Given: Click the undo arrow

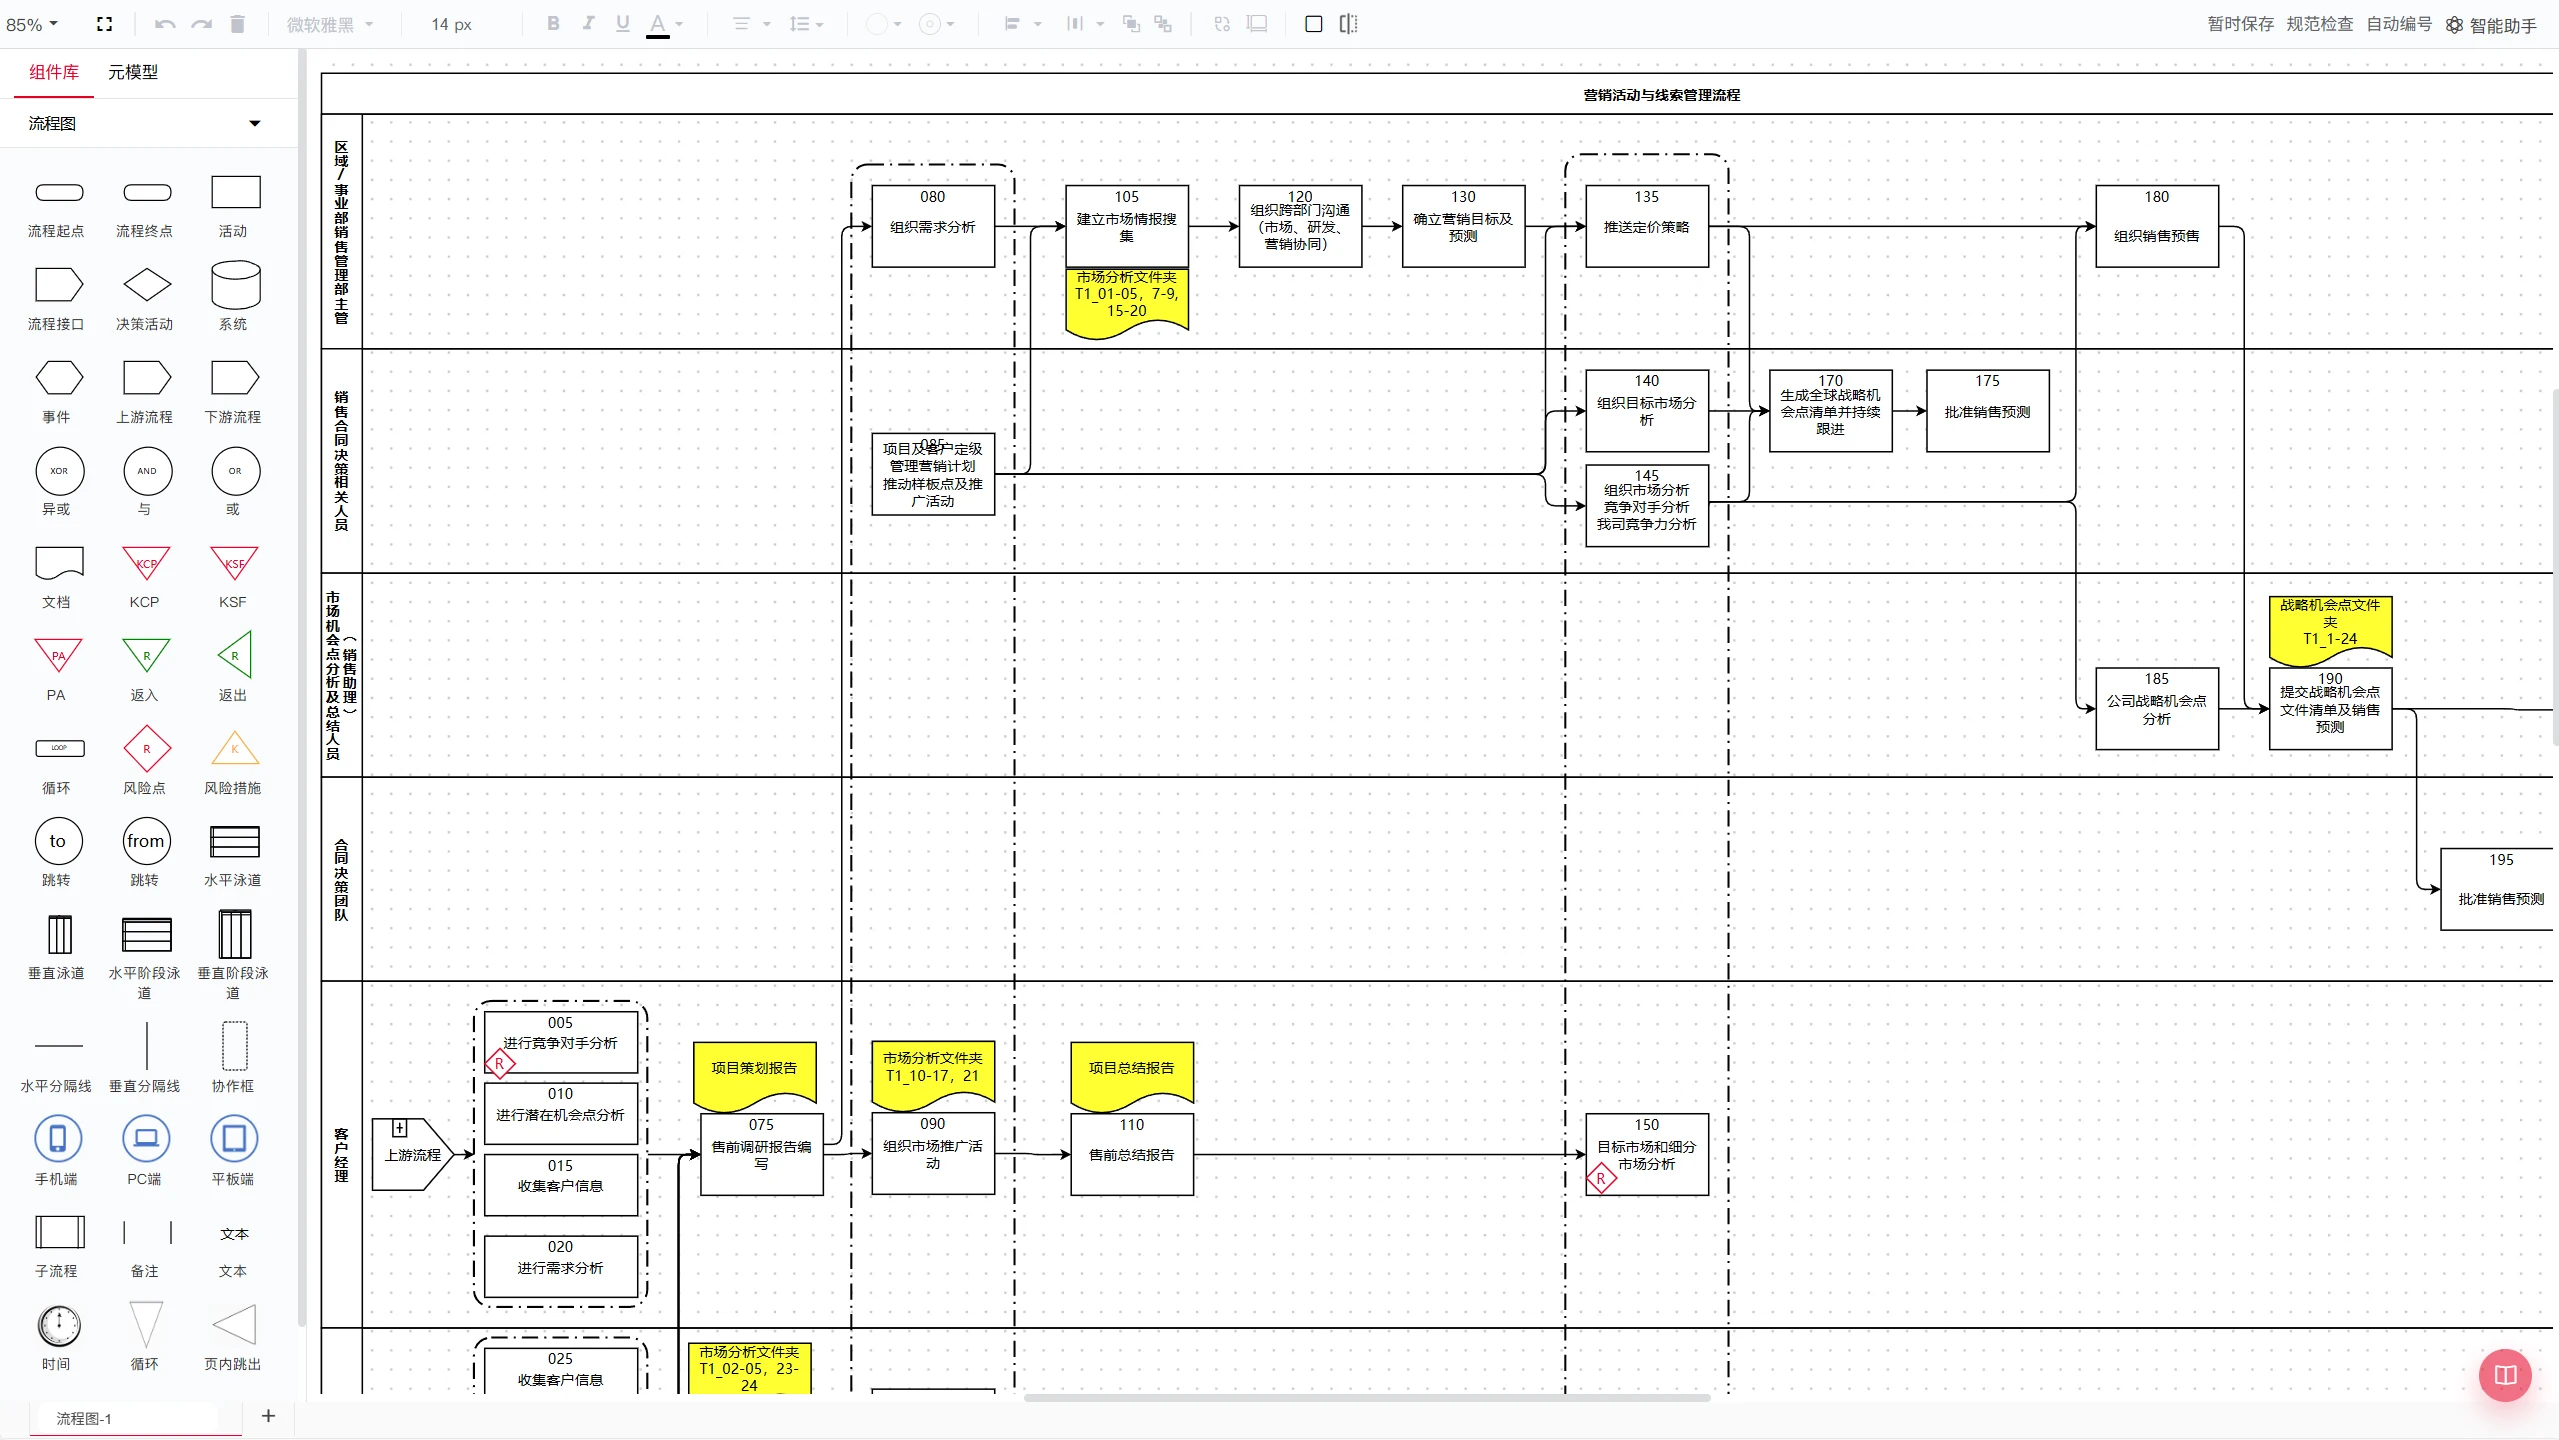Looking at the screenshot, I should [x=165, y=24].
